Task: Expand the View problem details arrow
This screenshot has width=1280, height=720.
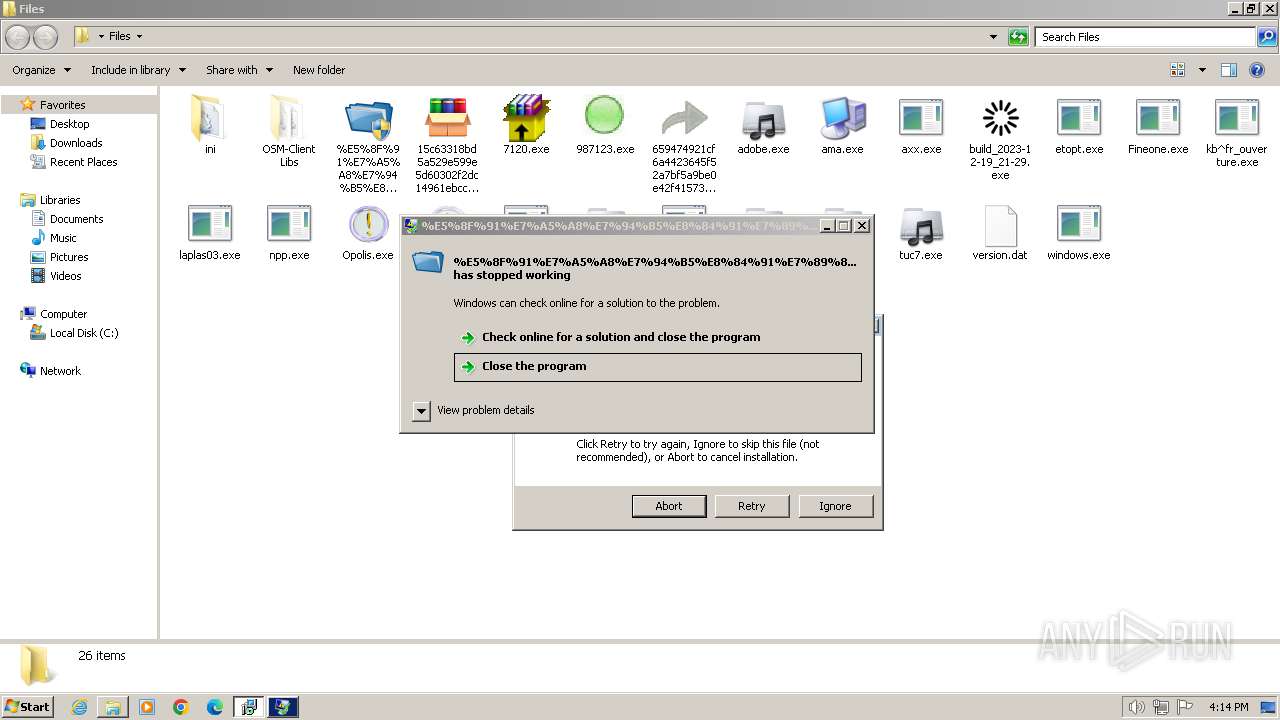Action: point(421,411)
